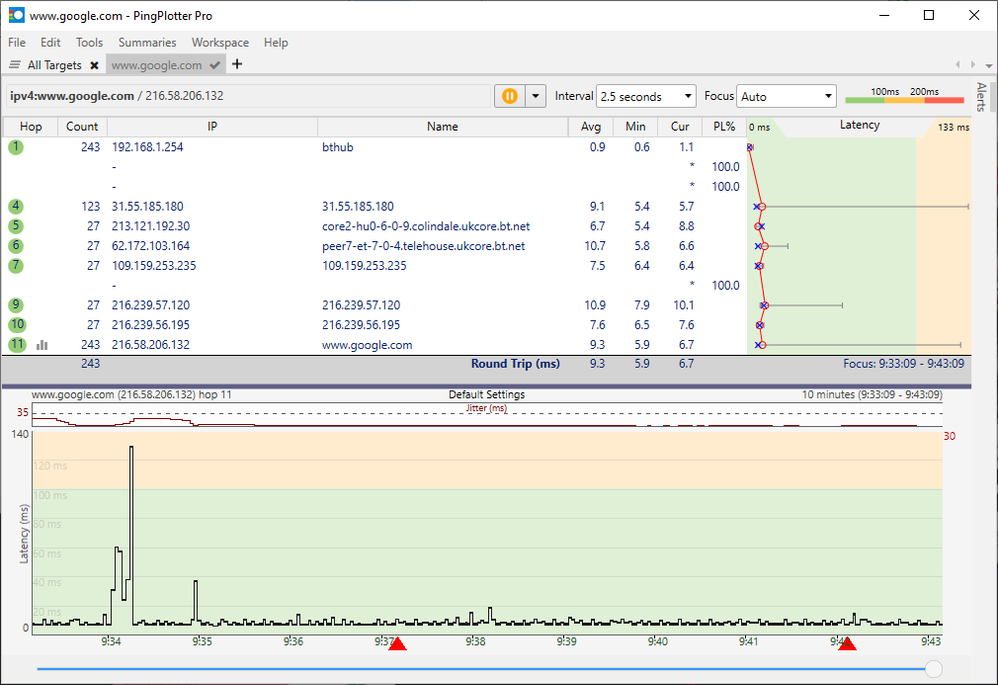
Task: Click the red triangle marker near 9:37
Action: tap(397, 644)
